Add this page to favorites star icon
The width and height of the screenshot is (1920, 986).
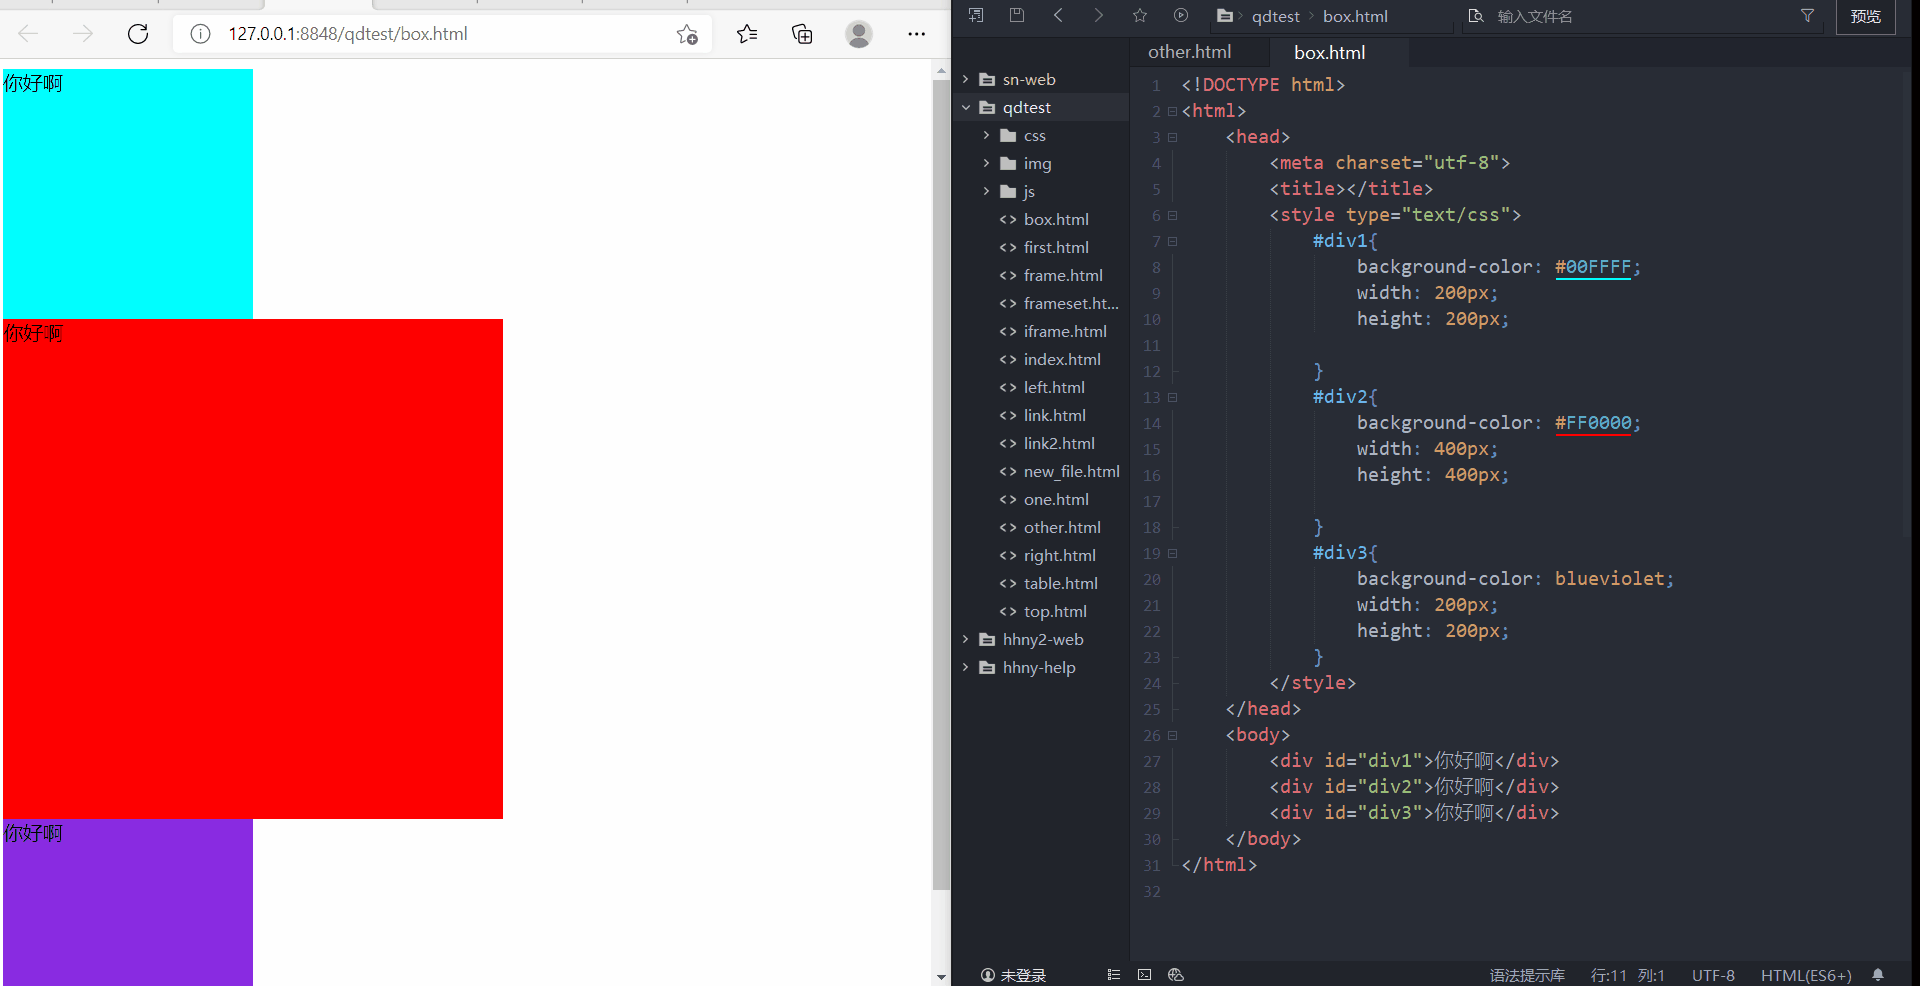(687, 34)
